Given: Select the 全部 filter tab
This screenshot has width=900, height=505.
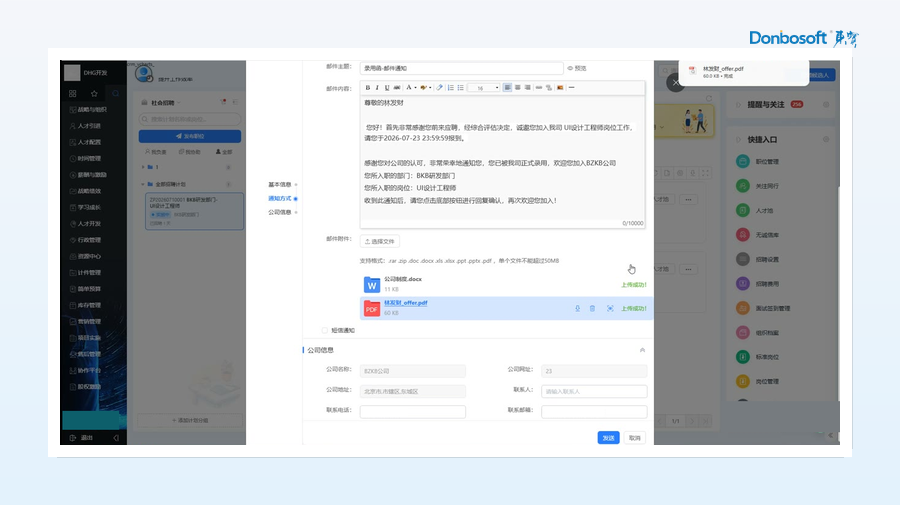Looking at the screenshot, I should pos(224,152).
